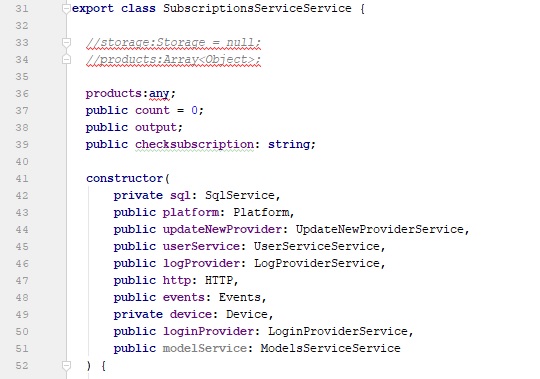Click the 'sql' parameter name
This screenshot has height=379, width=540.
coord(180,196)
